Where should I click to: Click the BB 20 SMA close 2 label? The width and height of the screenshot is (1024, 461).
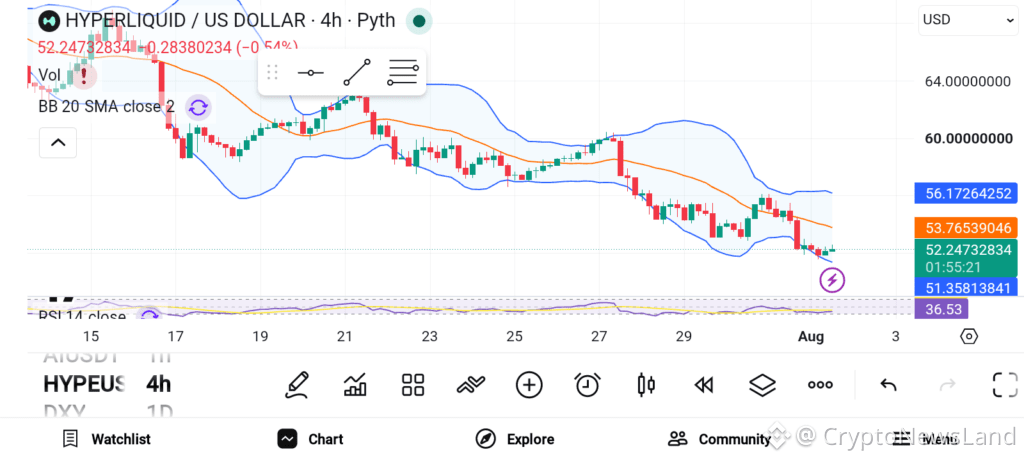[106, 107]
